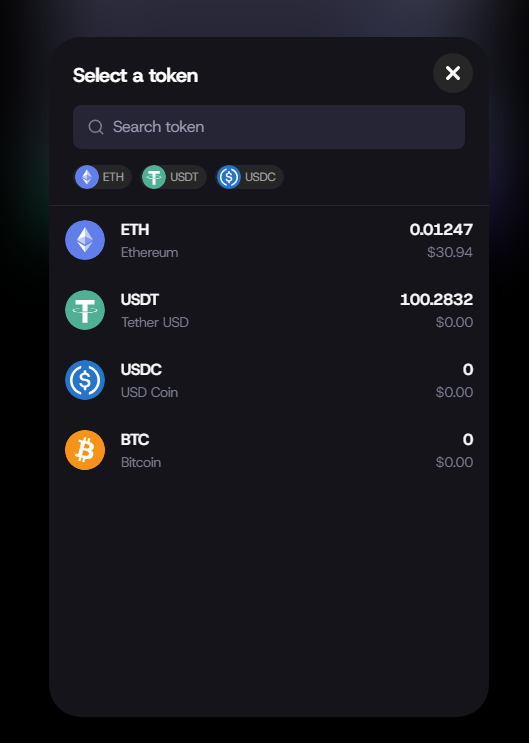The width and height of the screenshot is (529, 743).
Task: Click the Bitcoin logo in token list
Action: pyautogui.click(x=85, y=450)
